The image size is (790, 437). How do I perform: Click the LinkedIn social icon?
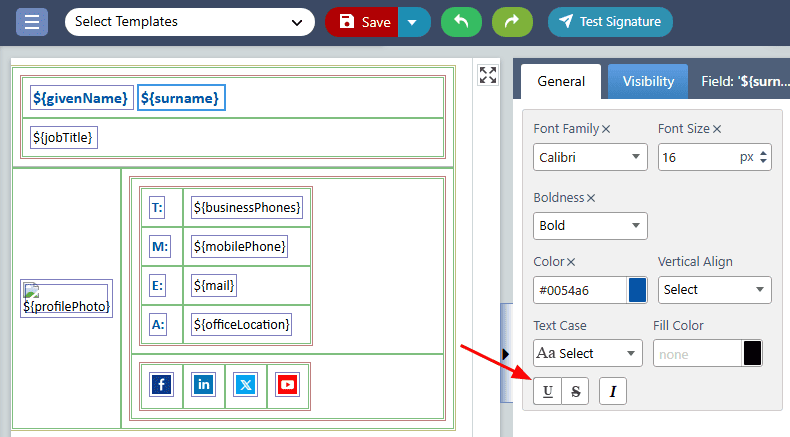(203, 384)
